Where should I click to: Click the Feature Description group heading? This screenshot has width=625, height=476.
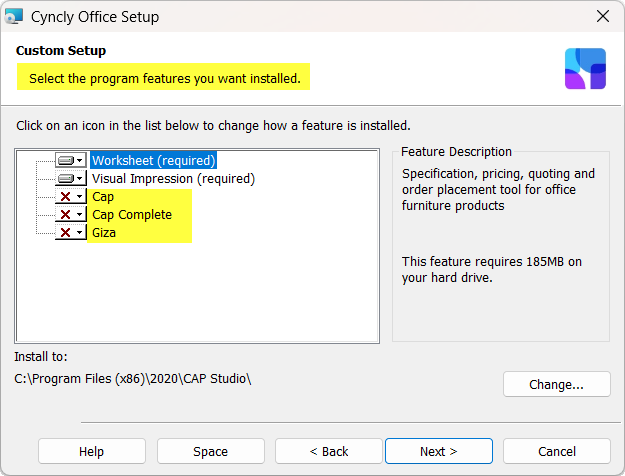pyautogui.click(x=456, y=151)
